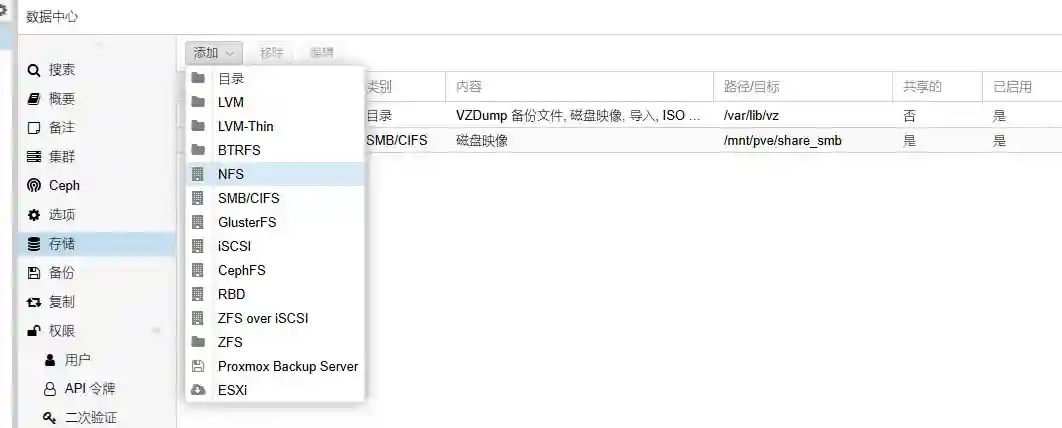Click the folder icon next to BTRFS
1062x428 pixels.
coord(198,150)
